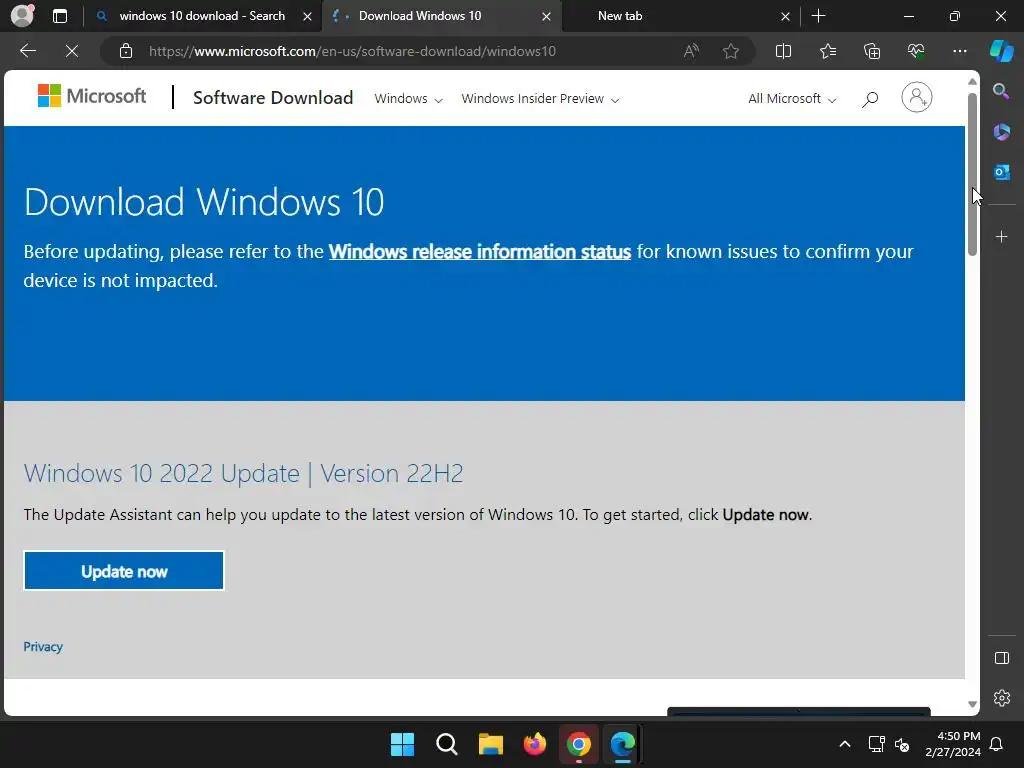Open sidebar Search icon
Screen dimensions: 1024x768
click(x=1001, y=91)
